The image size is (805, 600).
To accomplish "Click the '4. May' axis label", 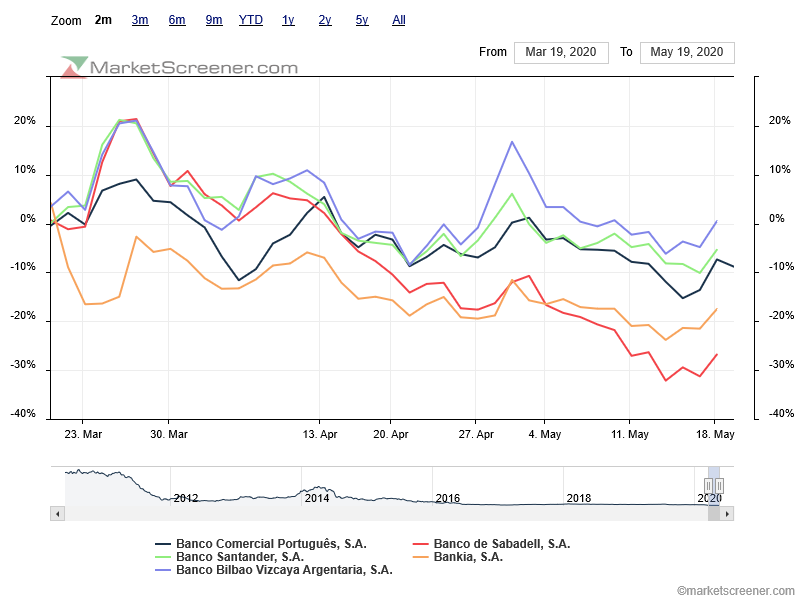I will [545, 434].
